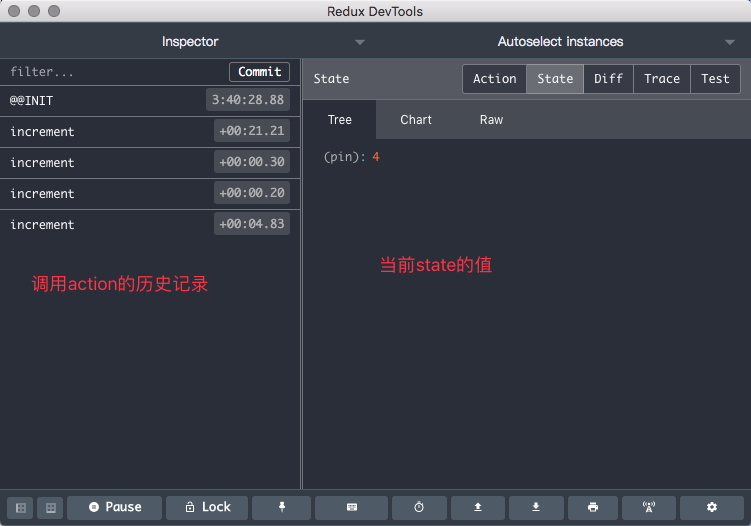The width and height of the screenshot is (751, 526).
Task: Click the State header label
Action: 331,79
